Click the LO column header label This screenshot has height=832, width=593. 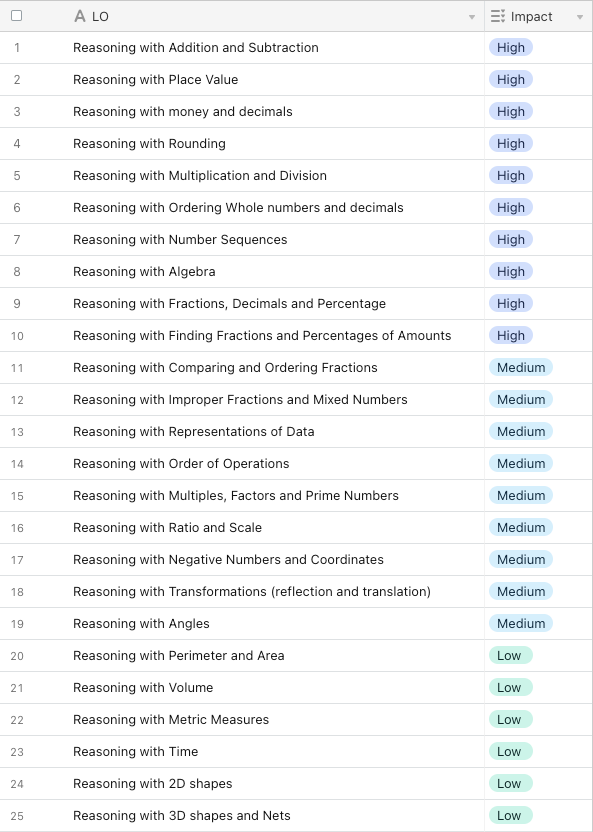(100, 16)
